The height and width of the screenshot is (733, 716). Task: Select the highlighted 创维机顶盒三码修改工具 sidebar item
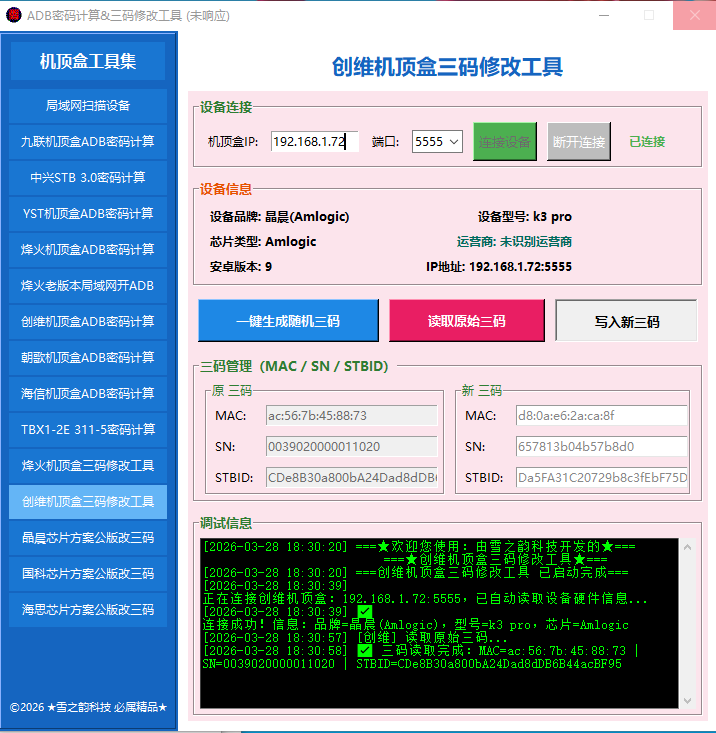coord(88,502)
